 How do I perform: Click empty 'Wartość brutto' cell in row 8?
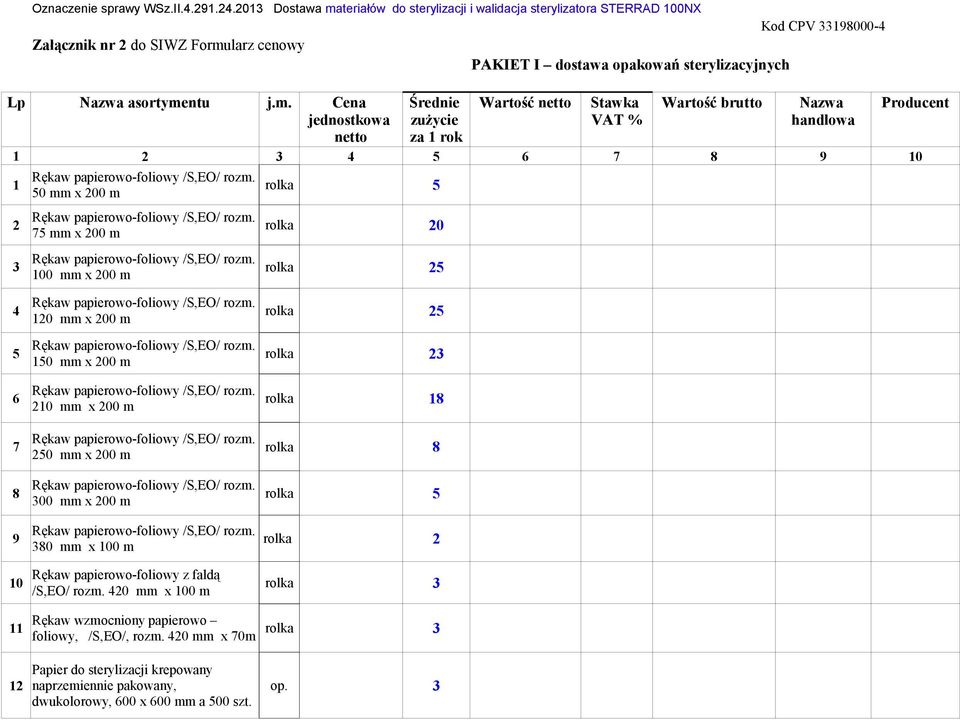coord(714,493)
